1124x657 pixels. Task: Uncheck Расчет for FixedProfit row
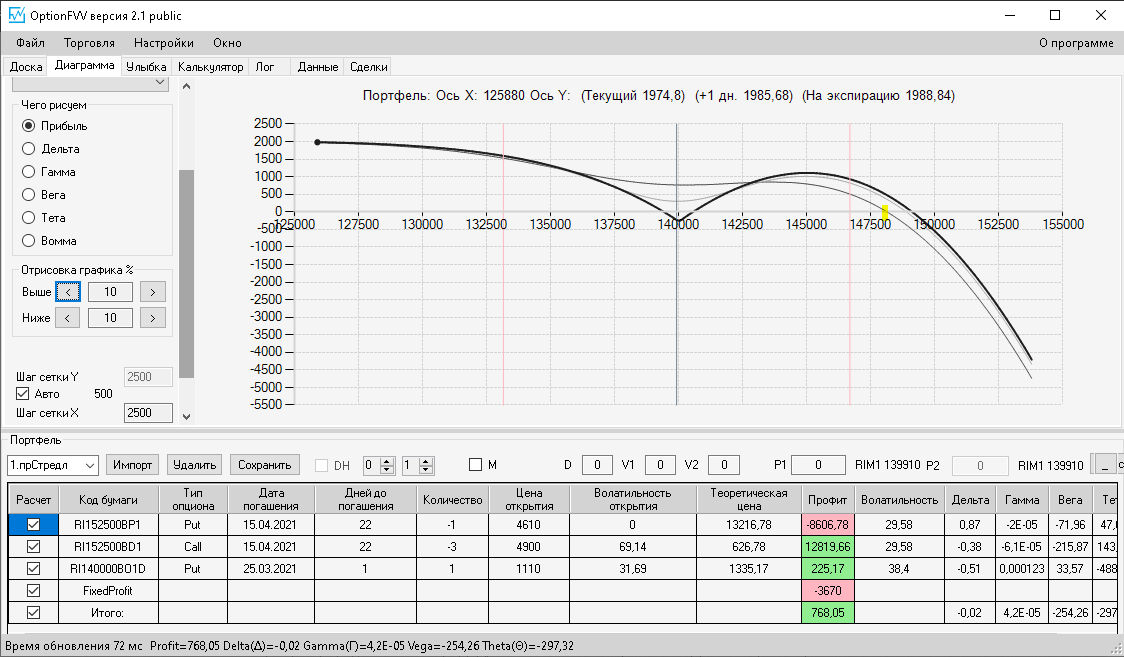33,590
